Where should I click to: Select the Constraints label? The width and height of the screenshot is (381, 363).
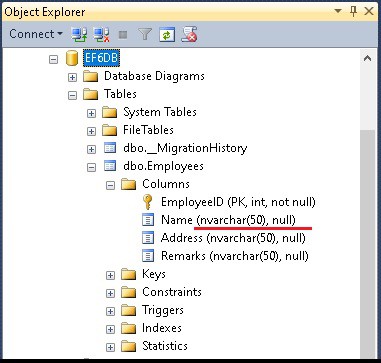tap(172, 292)
